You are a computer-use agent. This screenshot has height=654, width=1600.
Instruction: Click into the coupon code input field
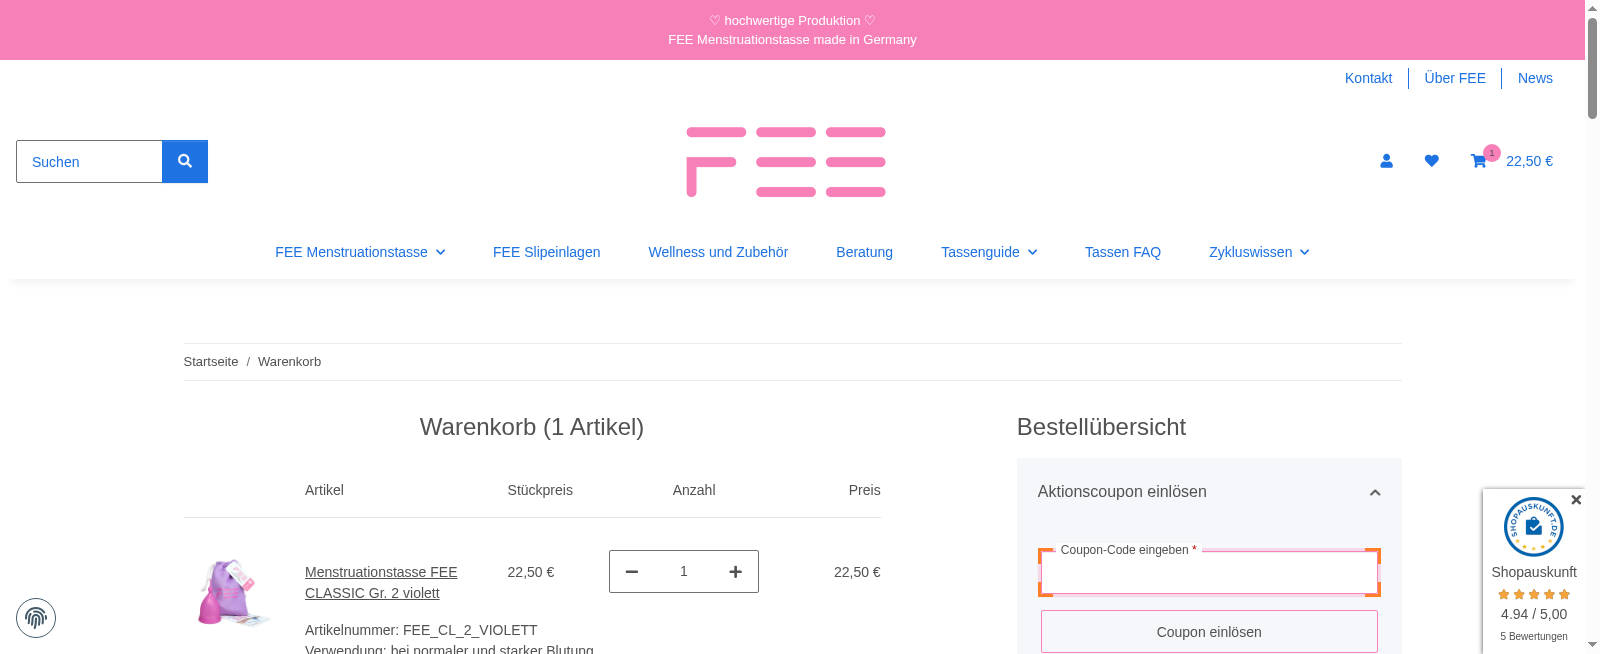[1209, 572]
